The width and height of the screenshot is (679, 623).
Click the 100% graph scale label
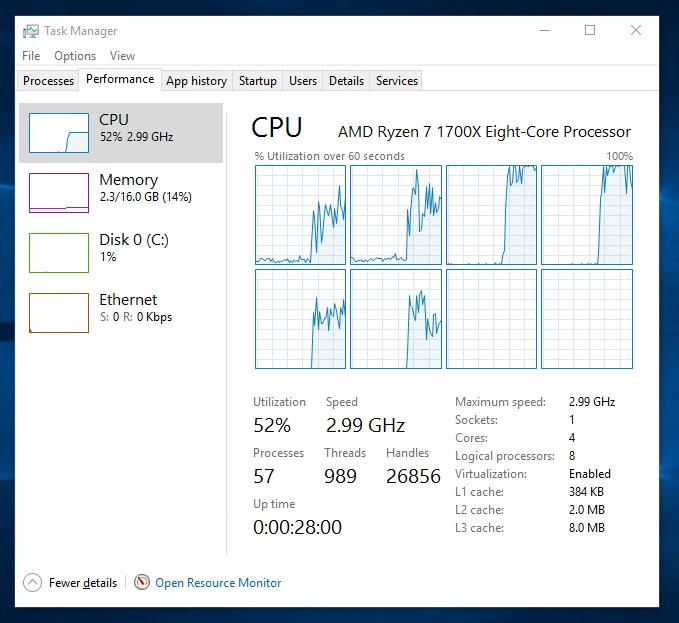(x=620, y=156)
